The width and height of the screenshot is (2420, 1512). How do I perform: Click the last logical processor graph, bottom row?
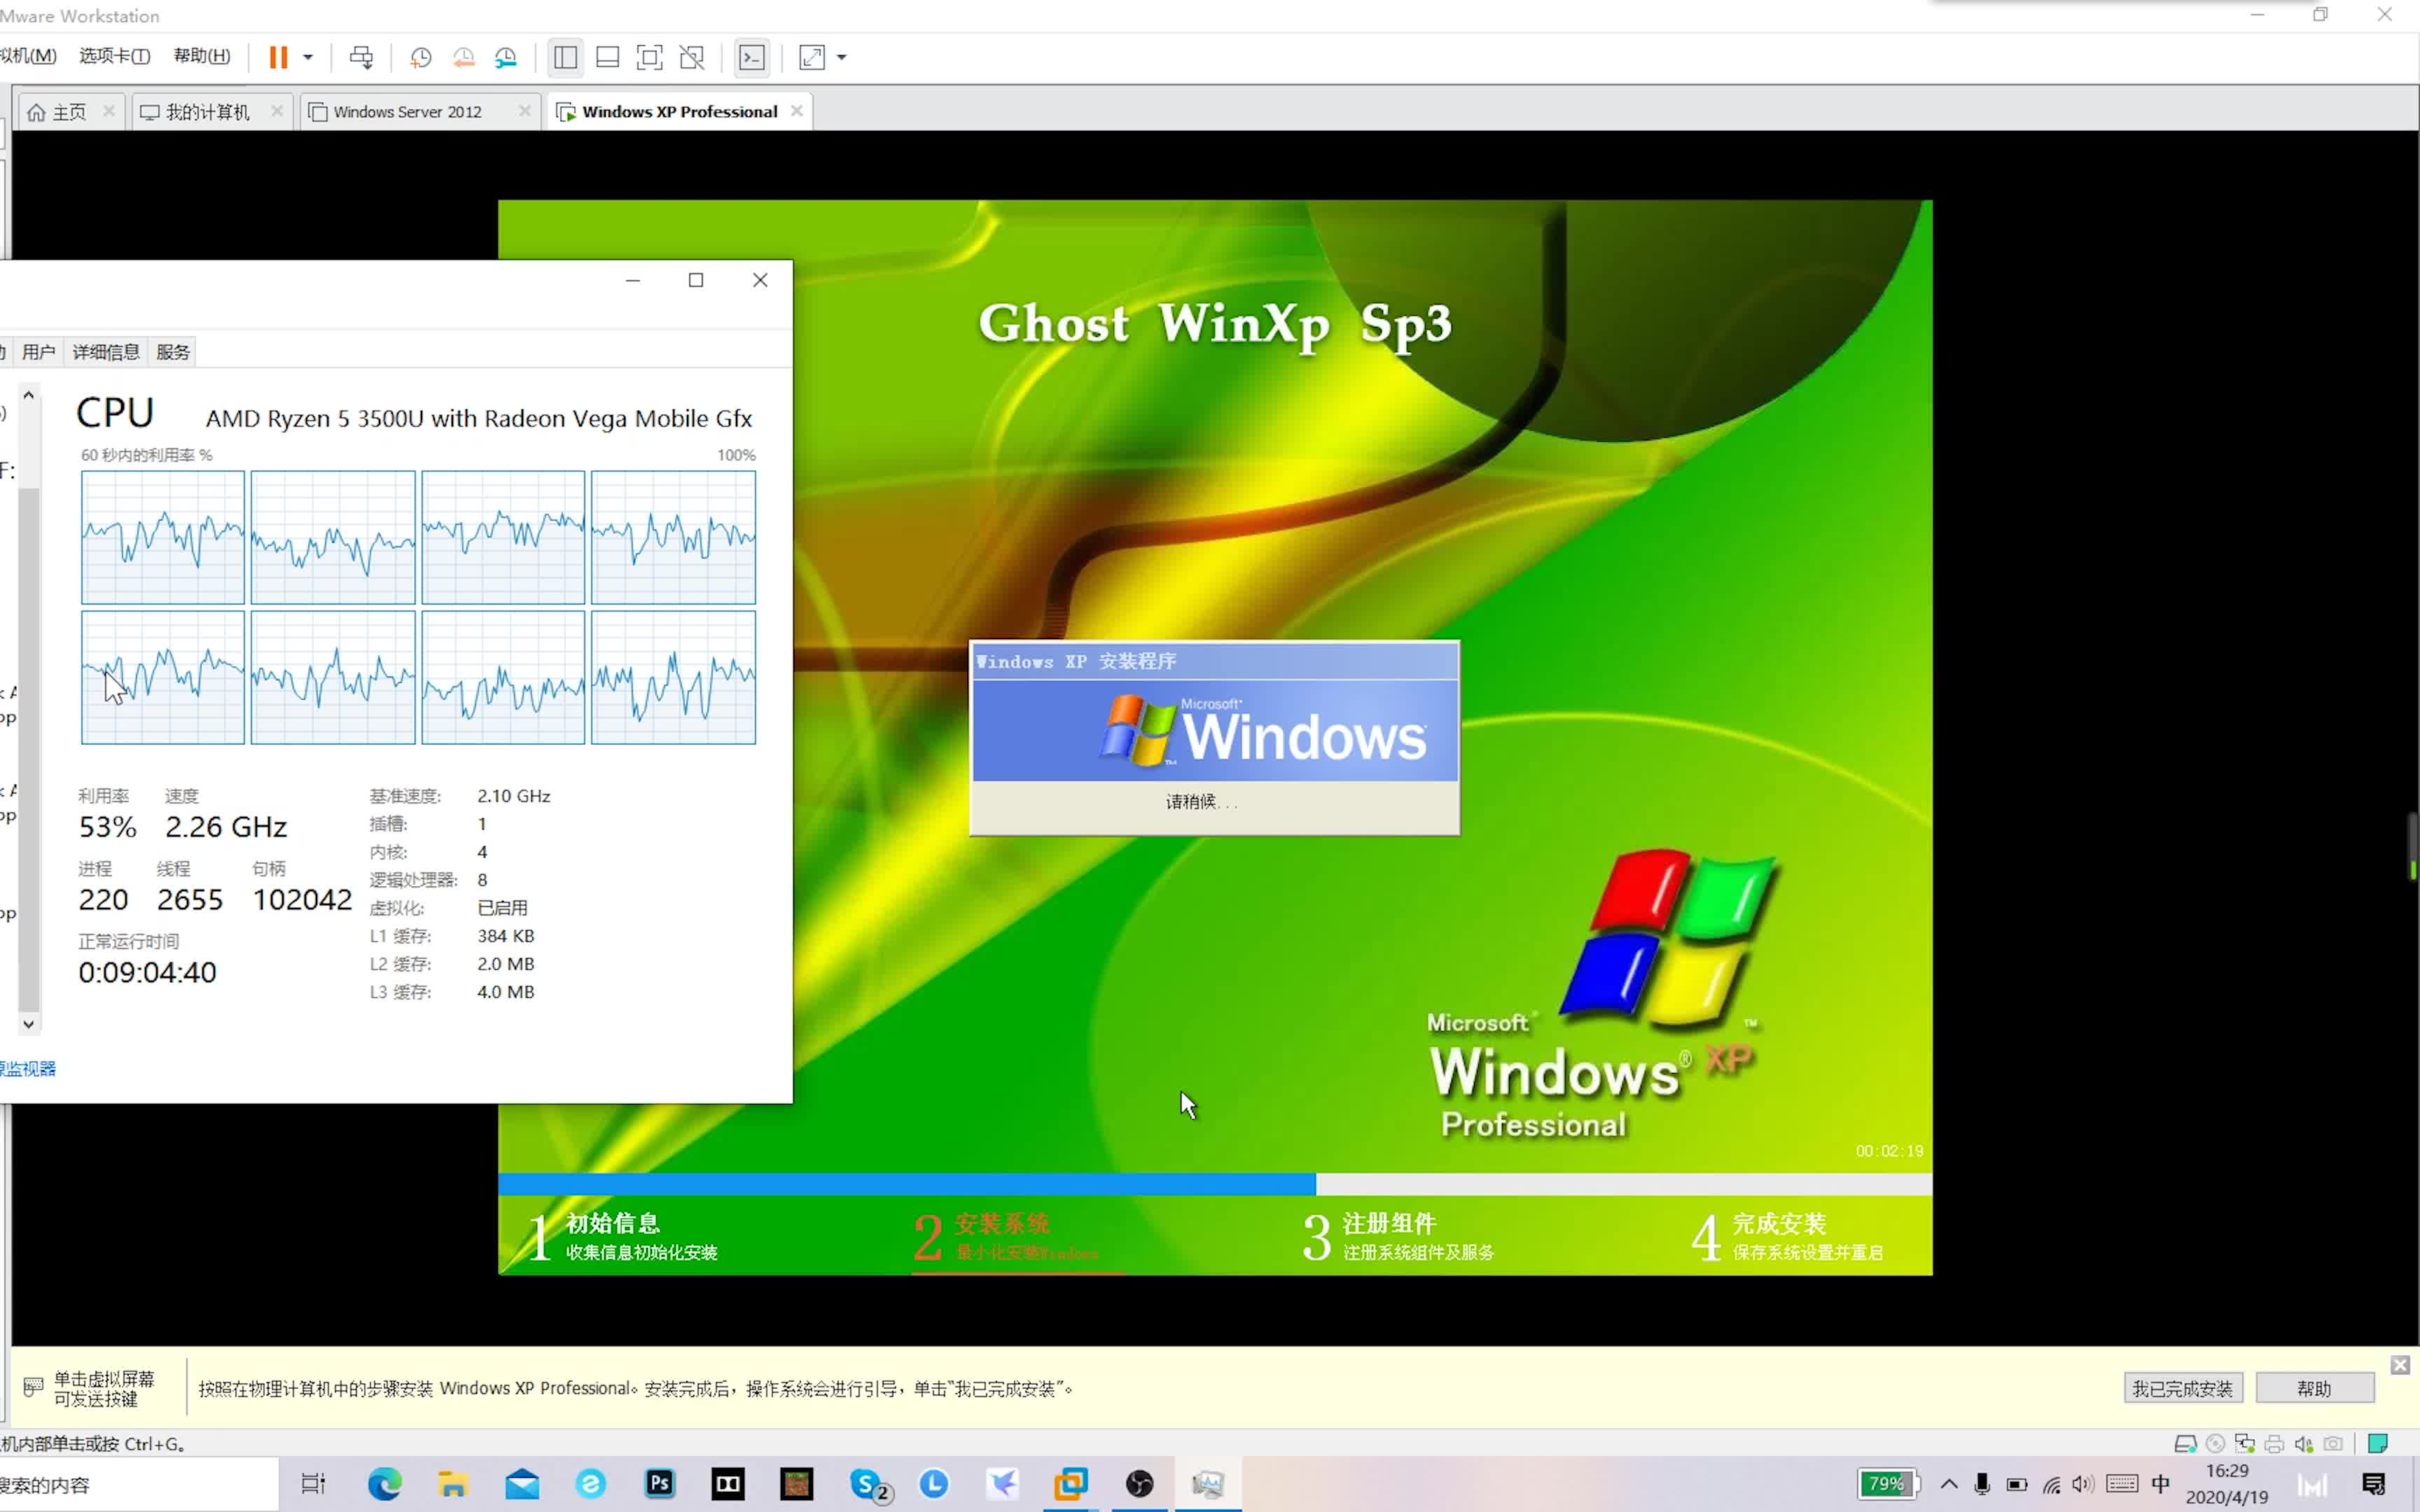pyautogui.click(x=673, y=678)
